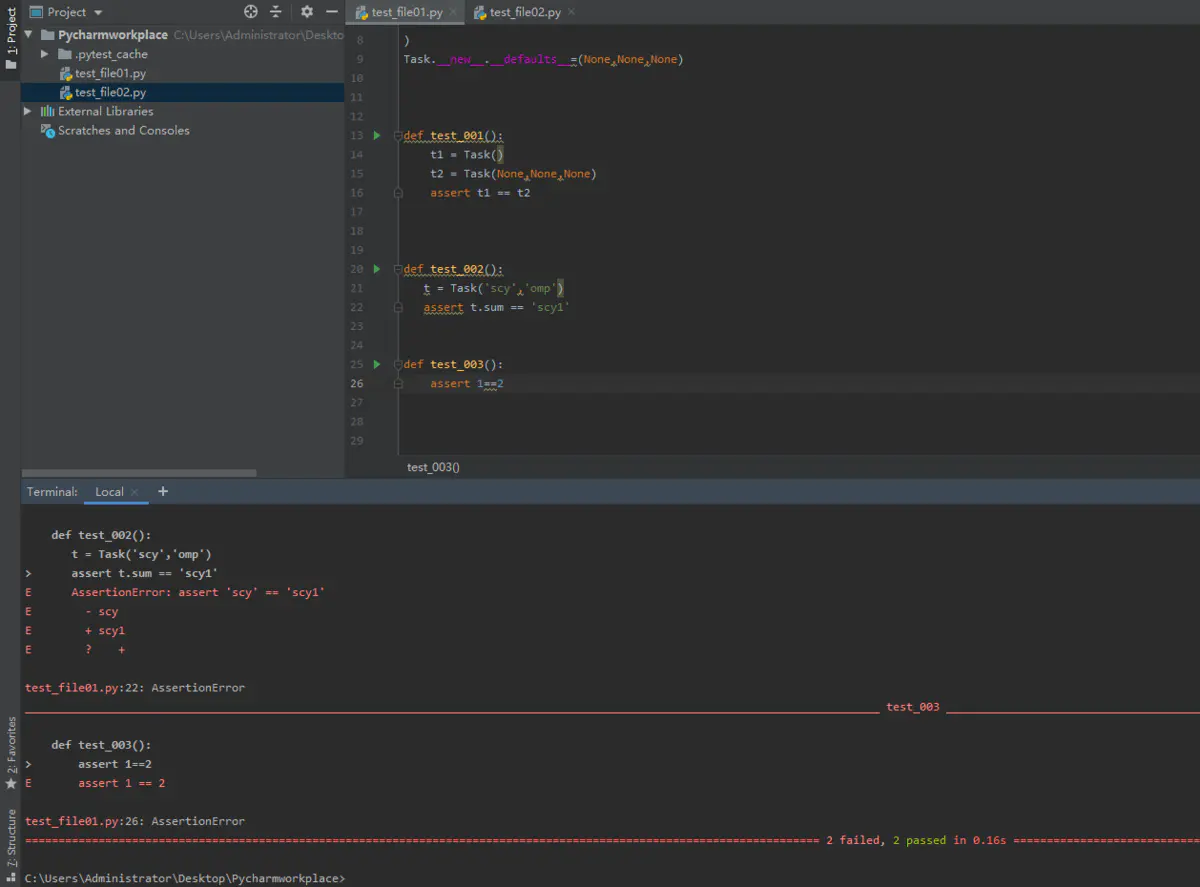Click 'def test_002():' in editor
This screenshot has width=1200, height=887.
(x=453, y=269)
